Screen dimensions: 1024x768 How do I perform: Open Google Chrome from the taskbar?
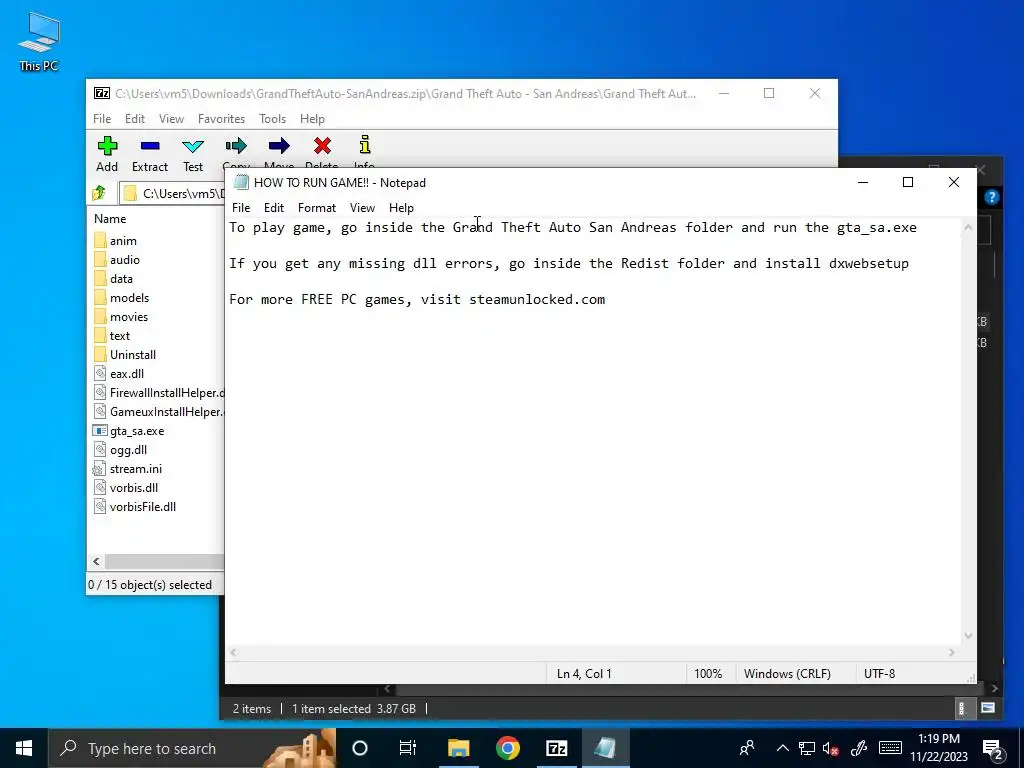pos(507,748)
